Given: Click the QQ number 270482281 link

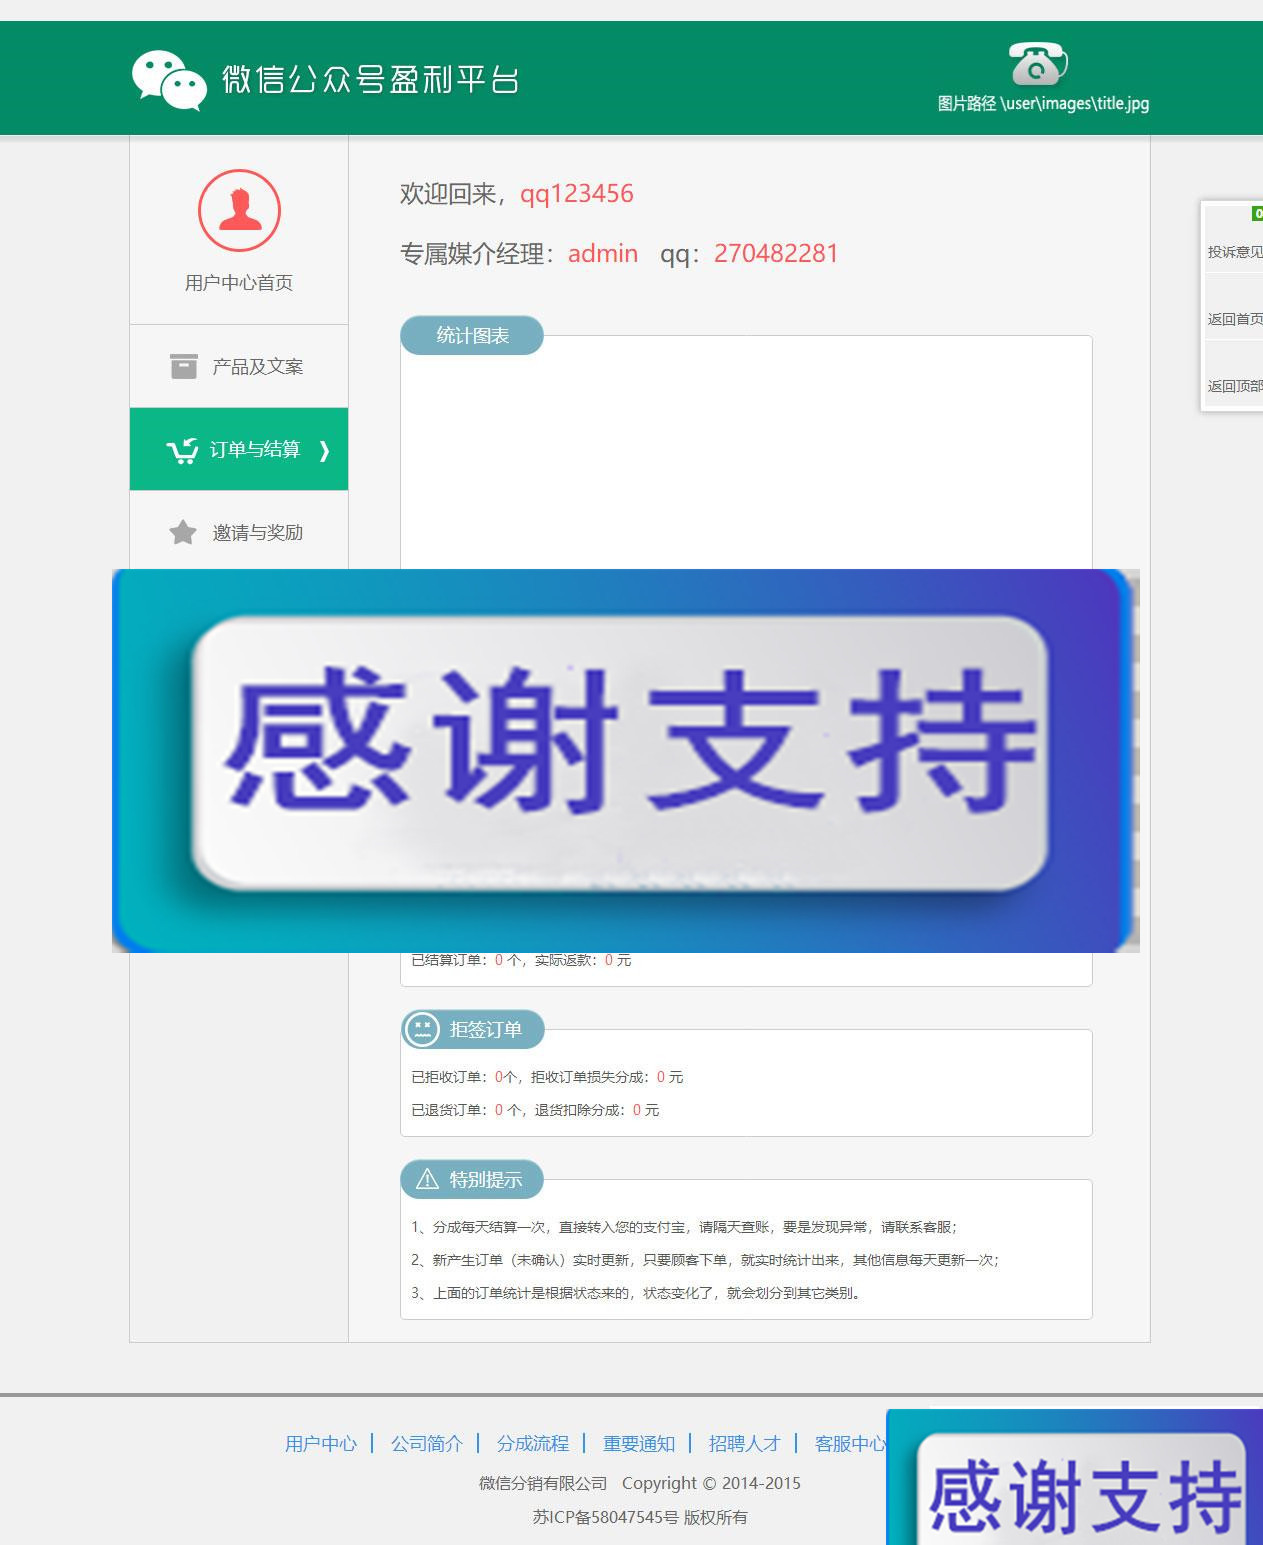Looking at the screenshot, I should coord(775,253).
